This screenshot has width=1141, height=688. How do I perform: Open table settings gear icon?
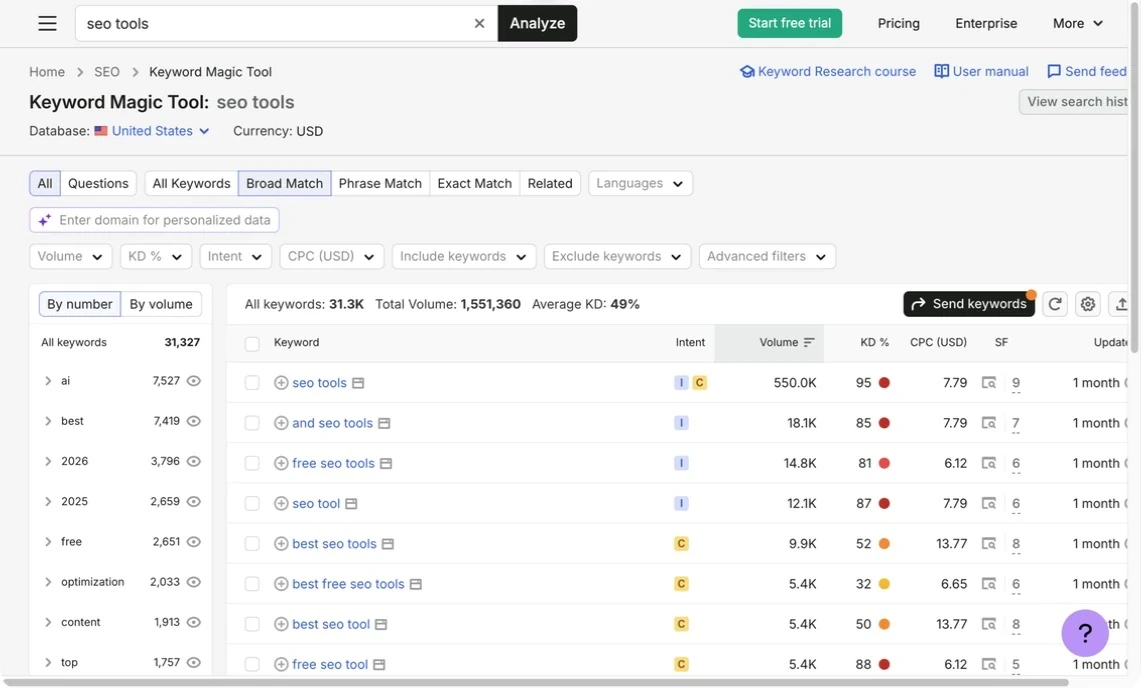coord(1087,304)
